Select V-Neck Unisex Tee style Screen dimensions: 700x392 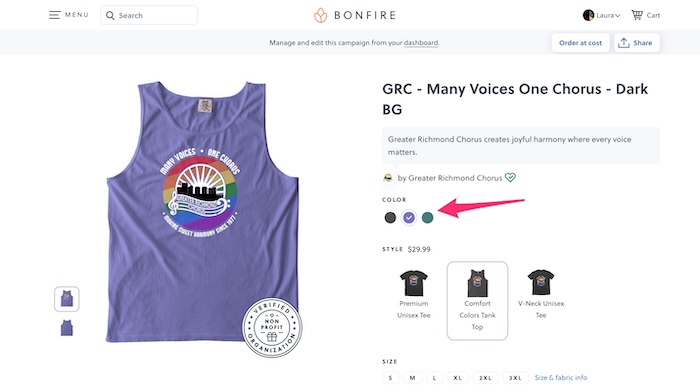541,295
